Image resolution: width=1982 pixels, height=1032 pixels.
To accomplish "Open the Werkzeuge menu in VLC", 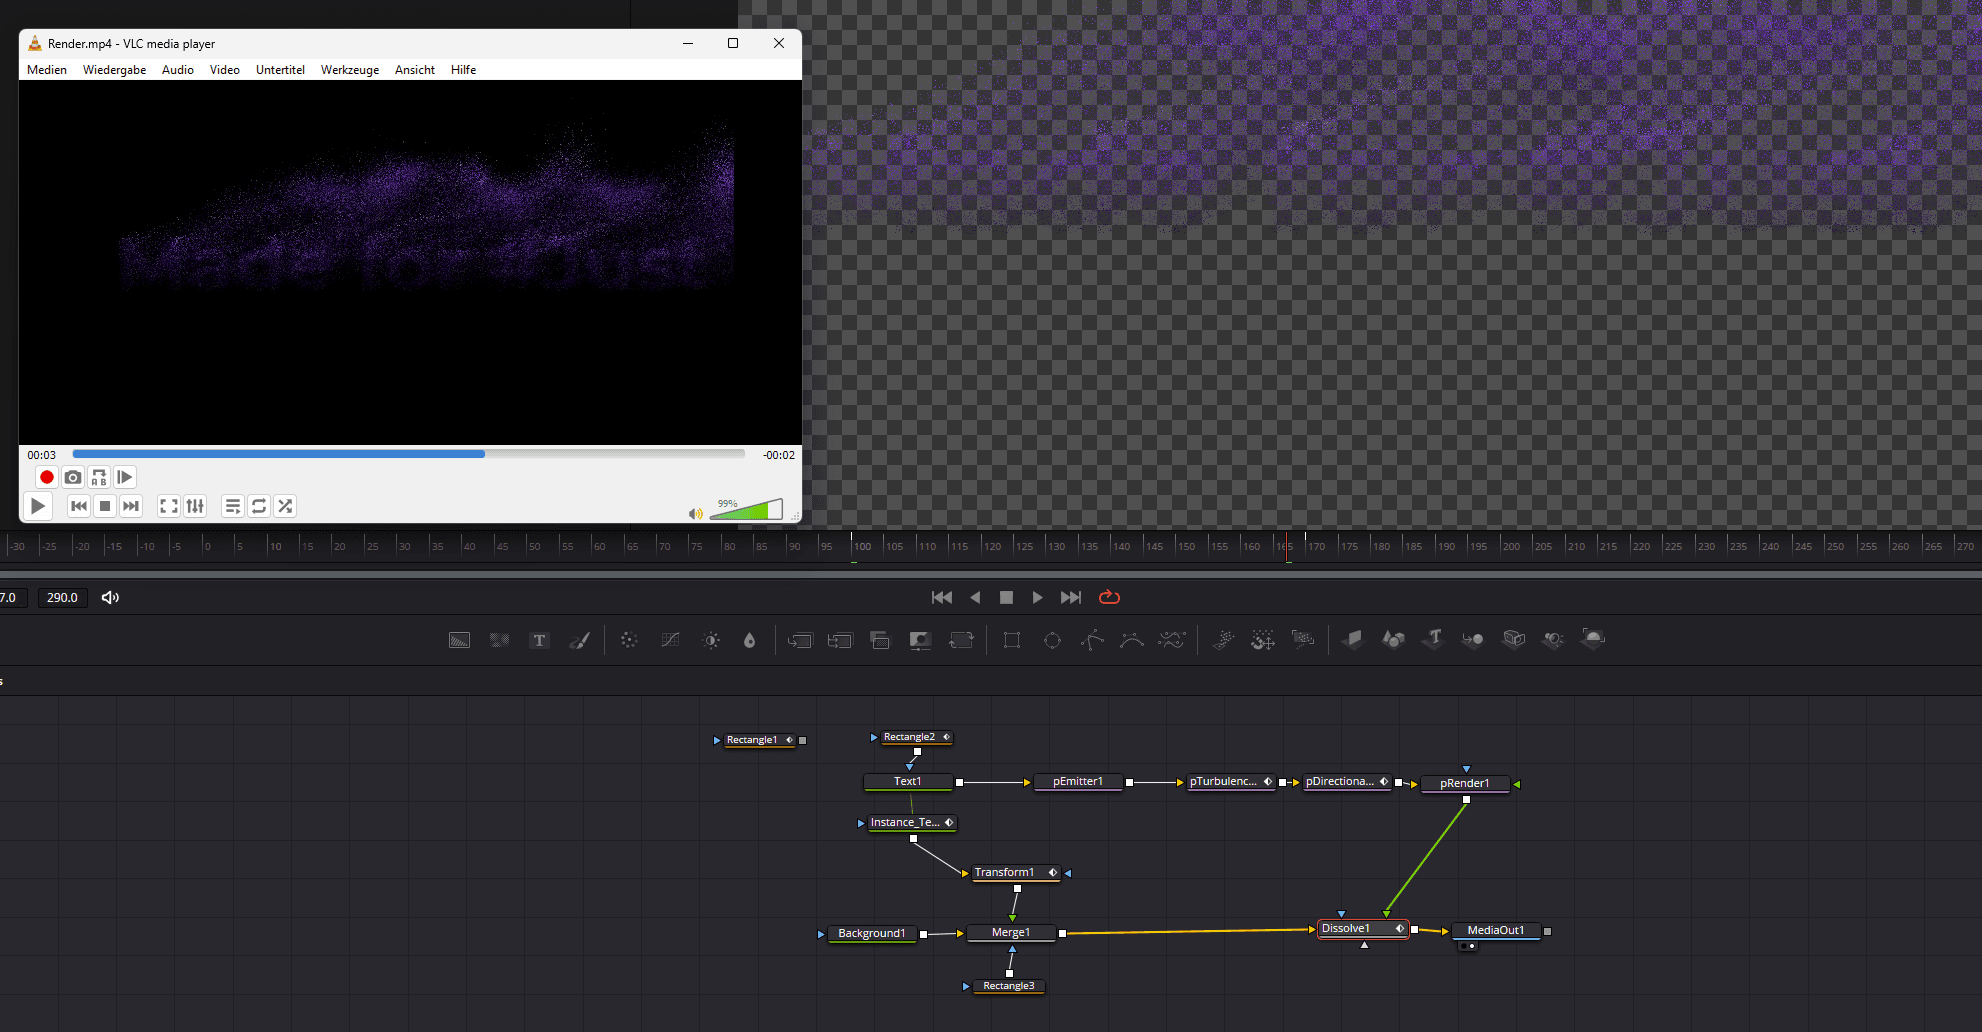I will pos(349,70).
